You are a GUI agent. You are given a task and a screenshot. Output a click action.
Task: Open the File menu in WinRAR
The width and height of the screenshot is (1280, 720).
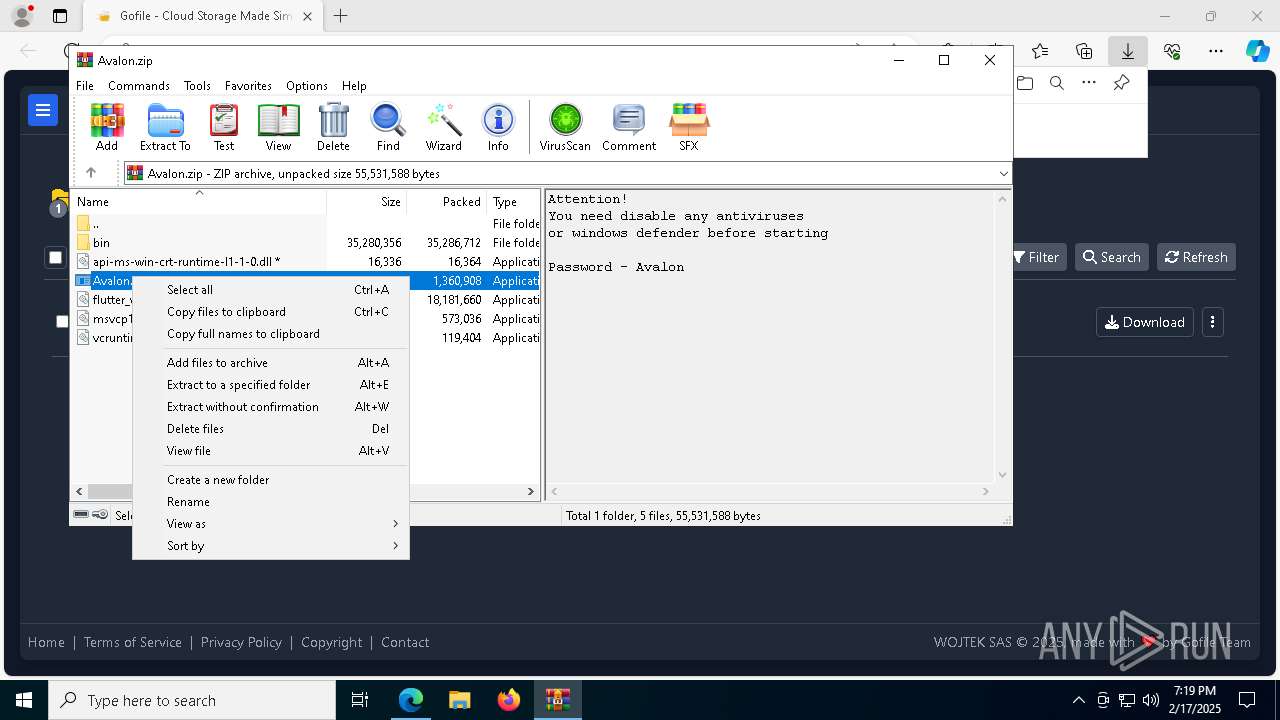pyautogui.click(x=85, y=86)
